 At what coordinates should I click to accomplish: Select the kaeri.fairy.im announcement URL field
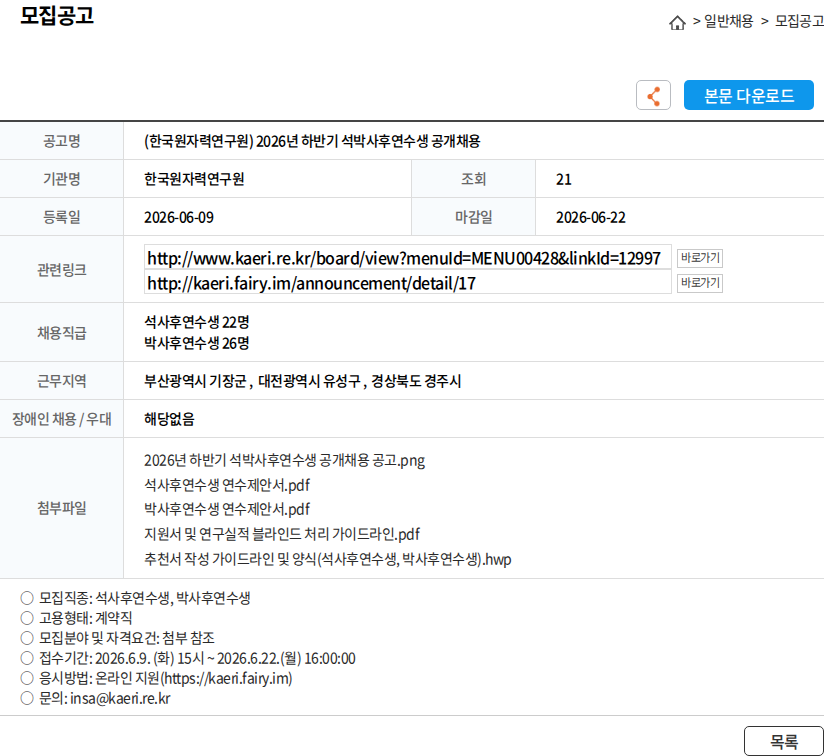[408, 283]
